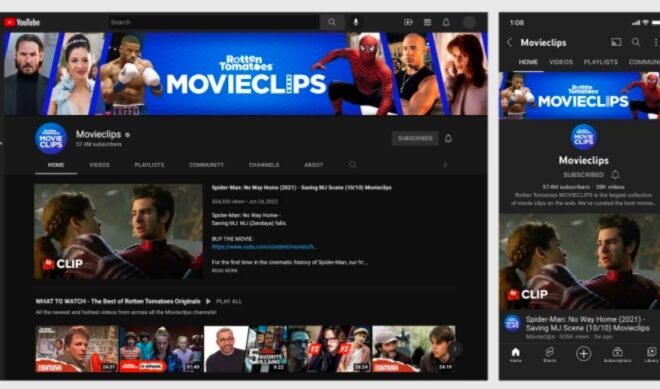The height and width of the screenshot is (389, 660).
Task: Tap the cellular signal bars in status bar
Action: (x=636, y=22)
